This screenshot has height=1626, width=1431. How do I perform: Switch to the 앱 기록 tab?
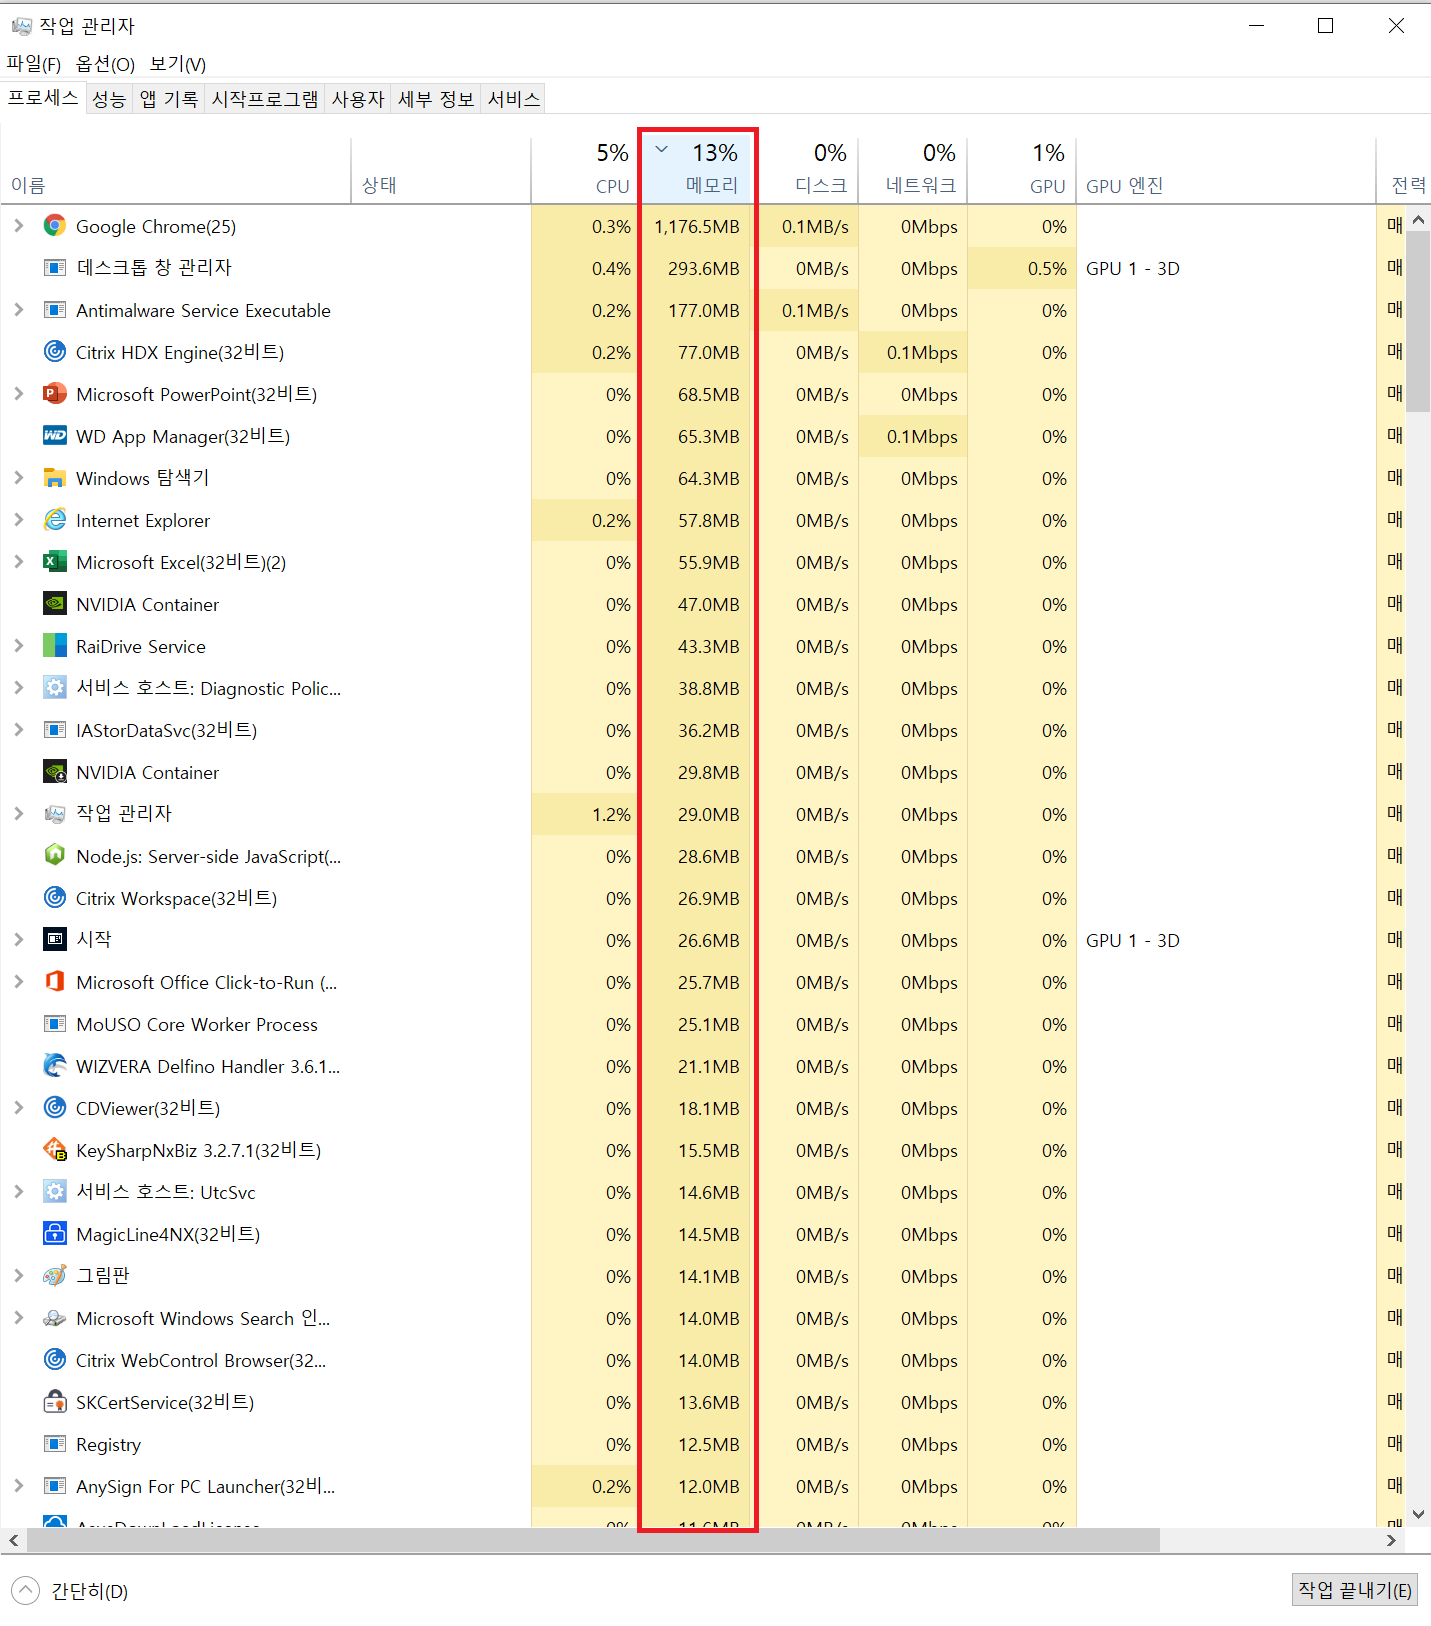click(169, 99)
